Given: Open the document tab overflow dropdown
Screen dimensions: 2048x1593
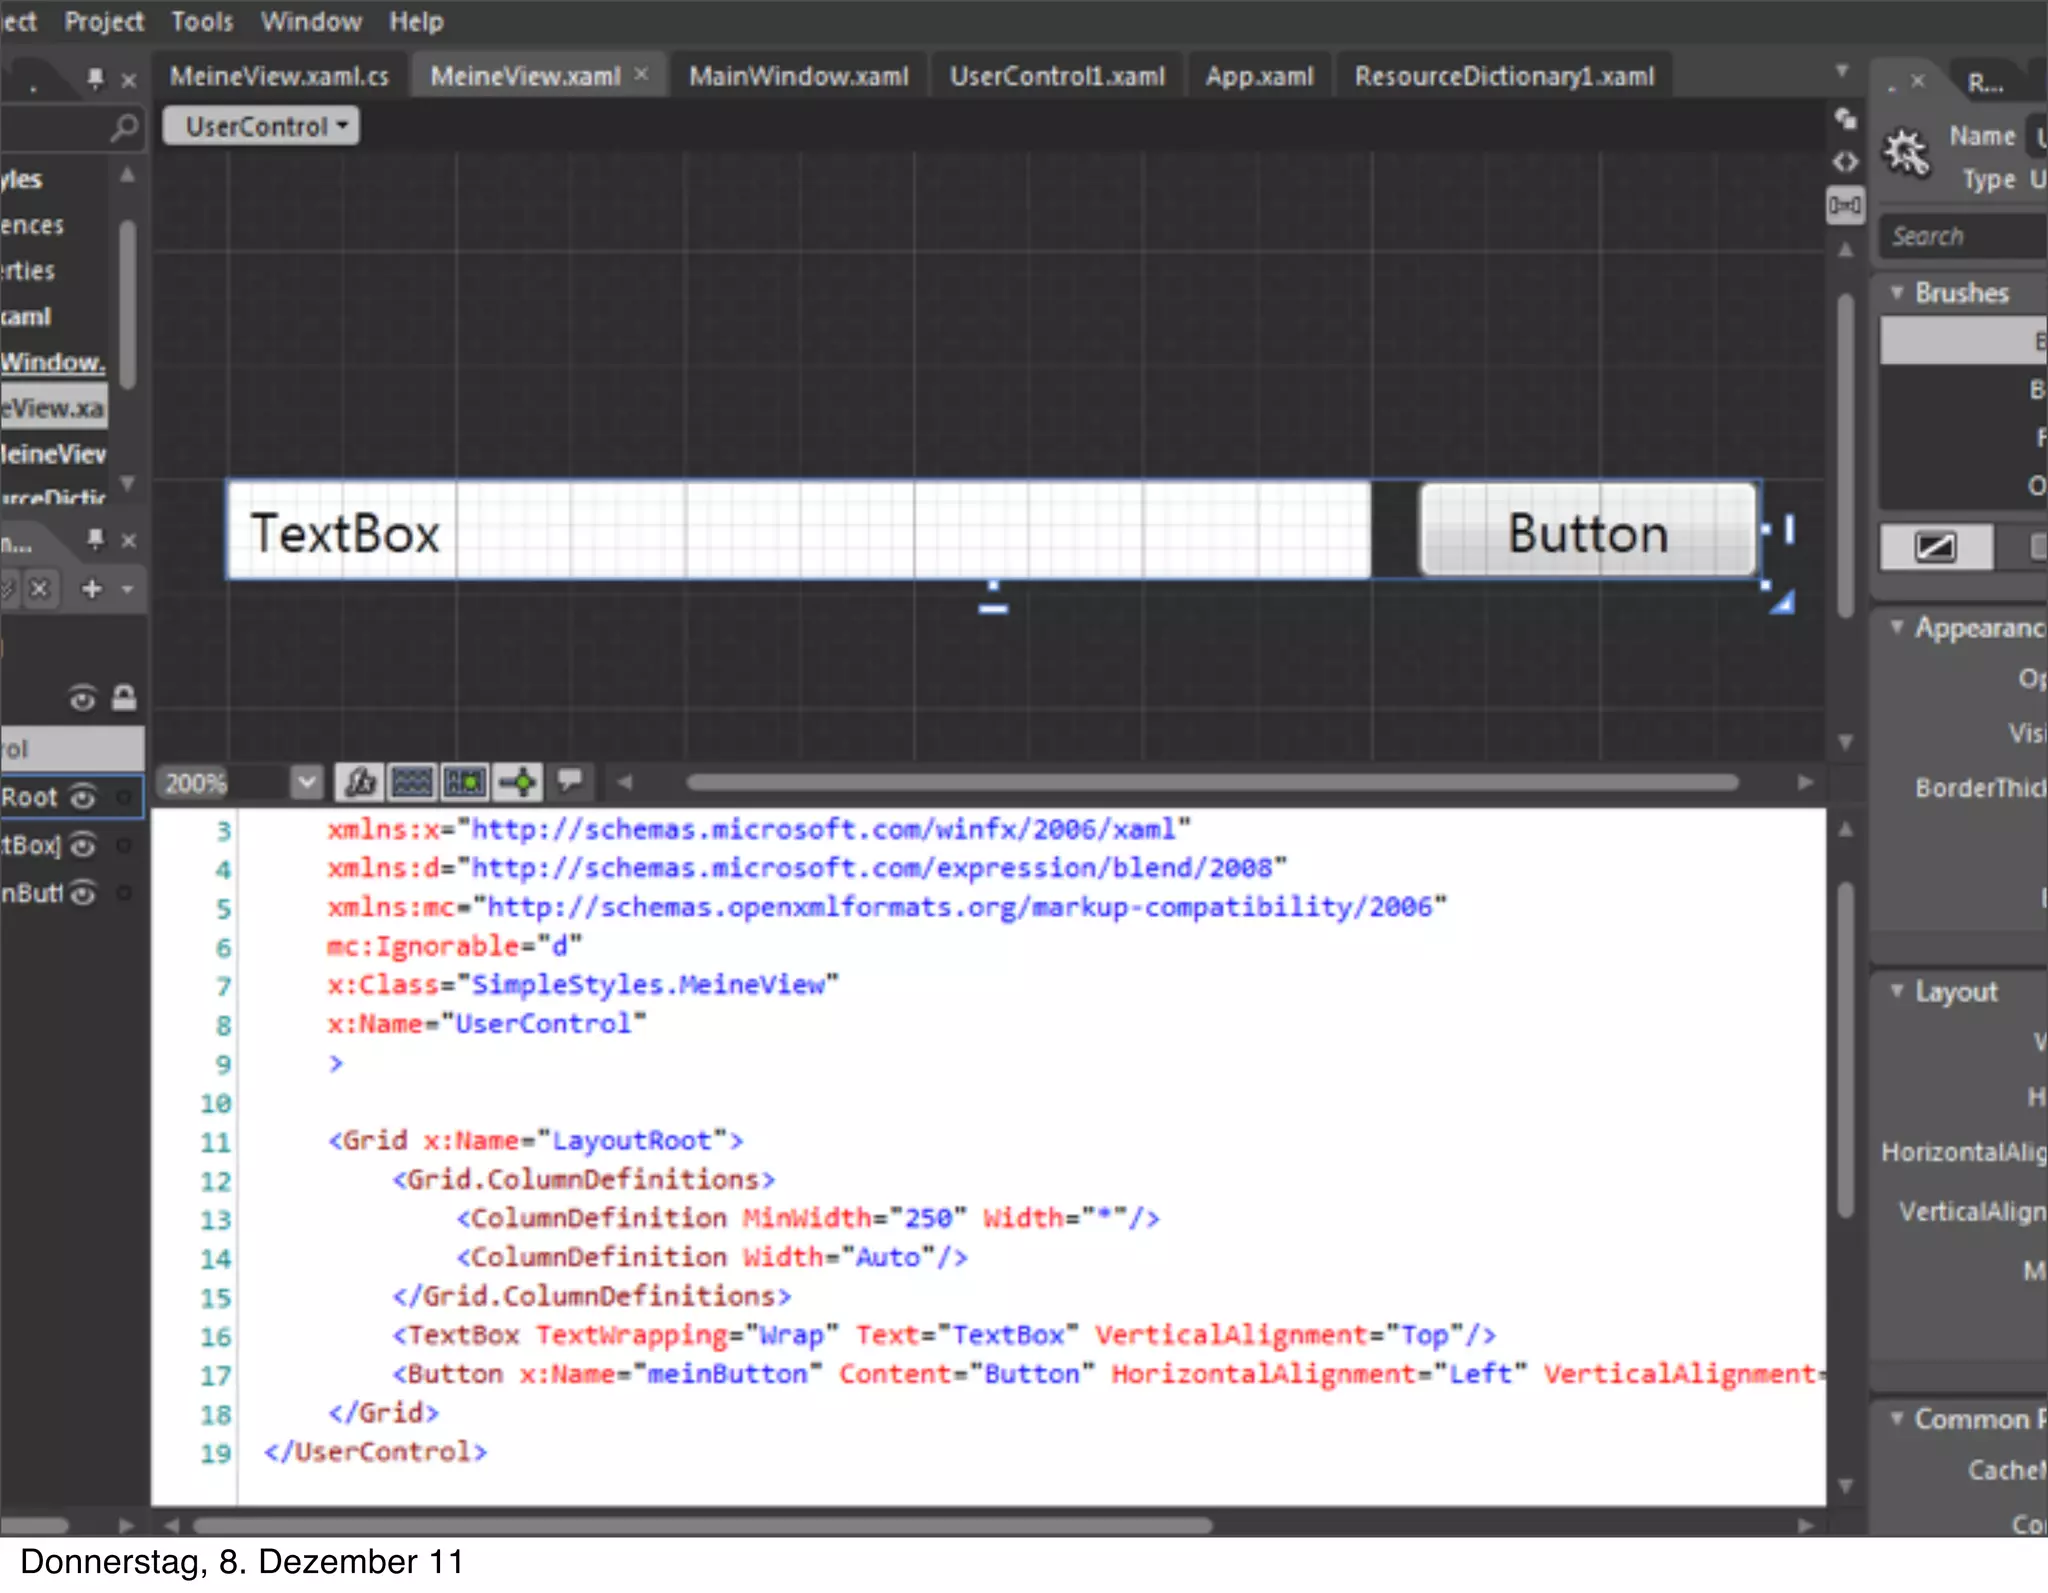Looking at the screenshot, I should pyautogui.click(x=1841, y=71).
